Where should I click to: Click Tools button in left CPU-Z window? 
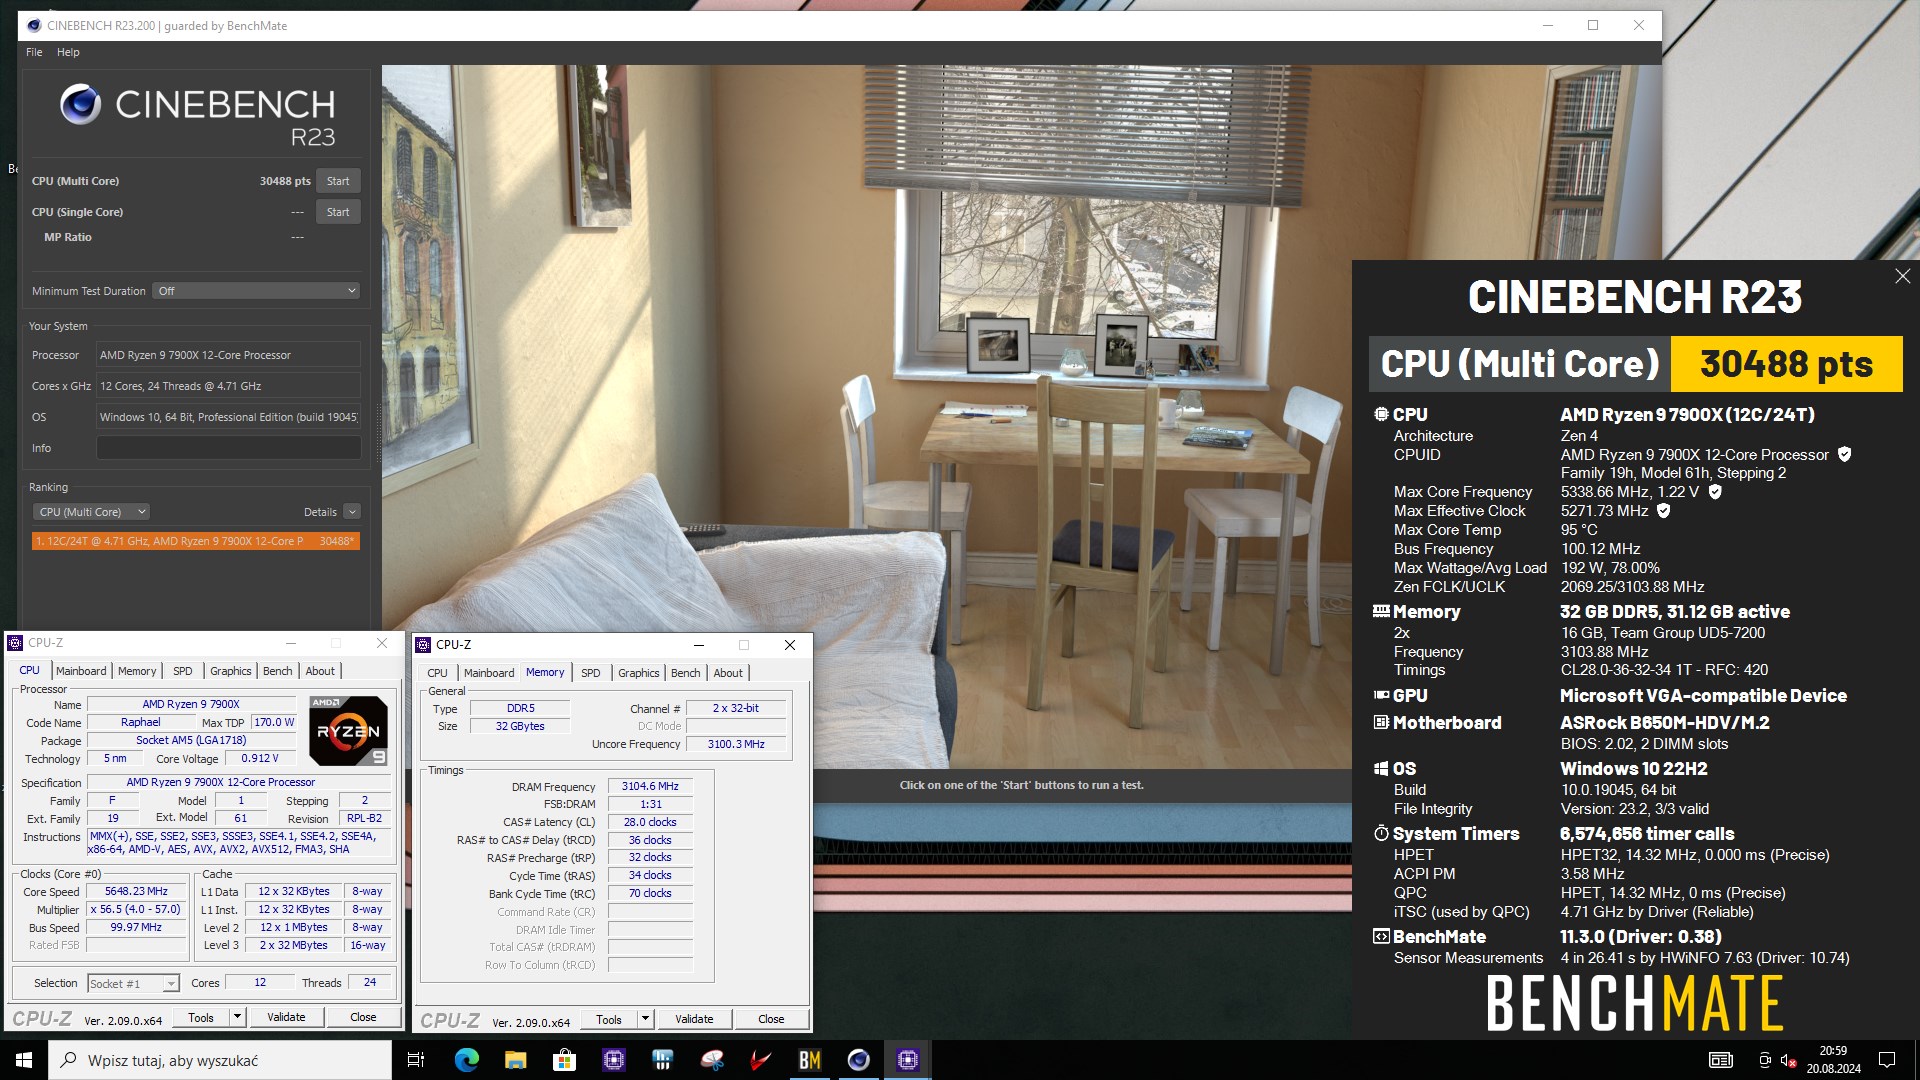click(x=201, y=1017)
